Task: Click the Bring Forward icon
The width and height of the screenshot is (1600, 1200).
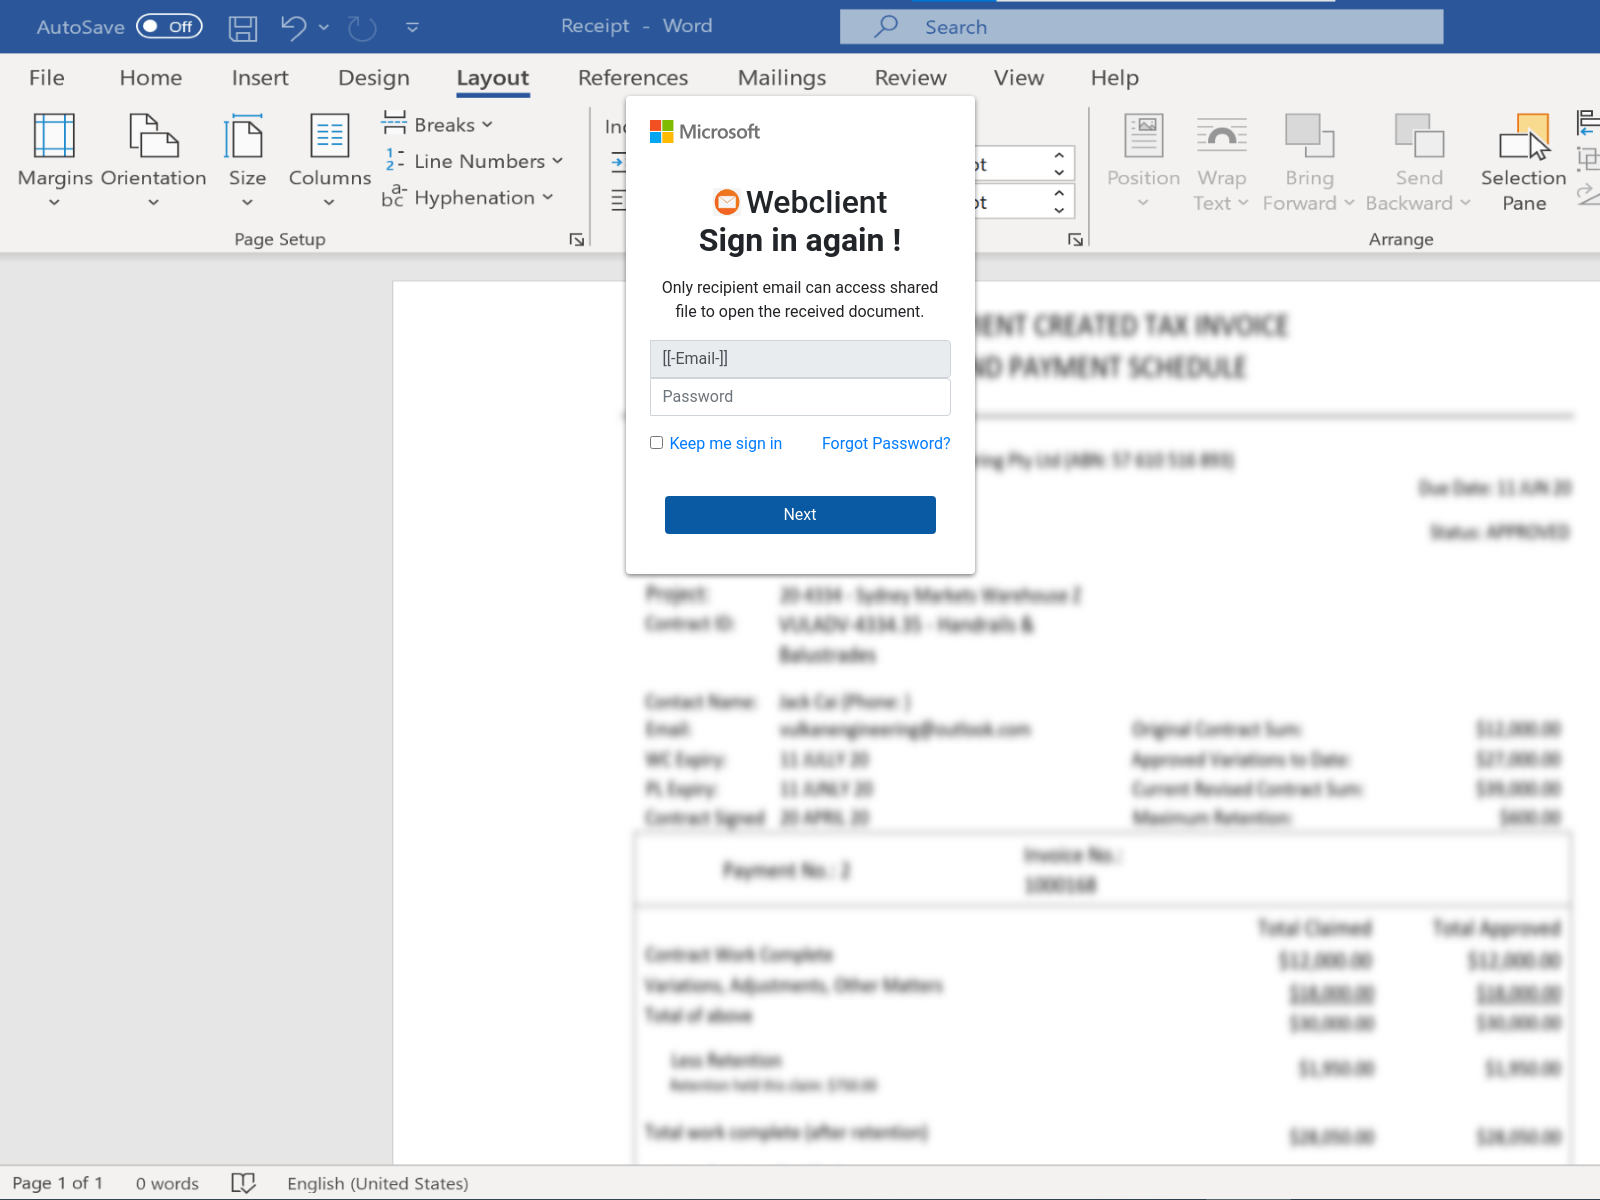Action: pos(1309,136)
